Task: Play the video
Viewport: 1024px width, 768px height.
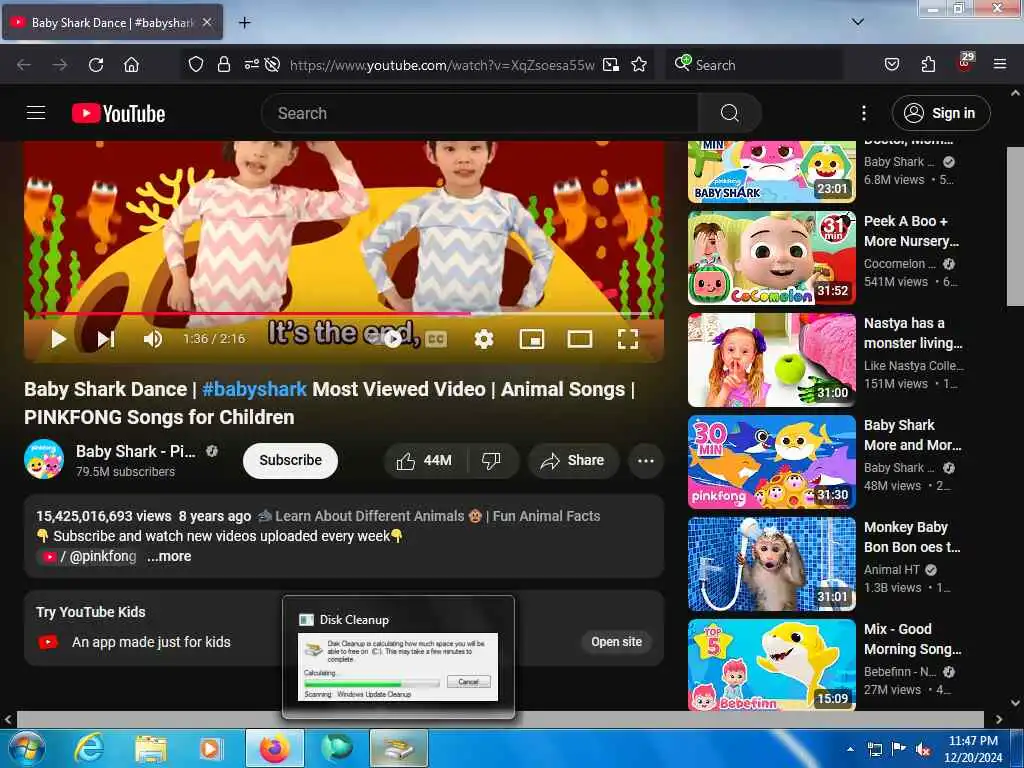Action: [x=59, y=338]
